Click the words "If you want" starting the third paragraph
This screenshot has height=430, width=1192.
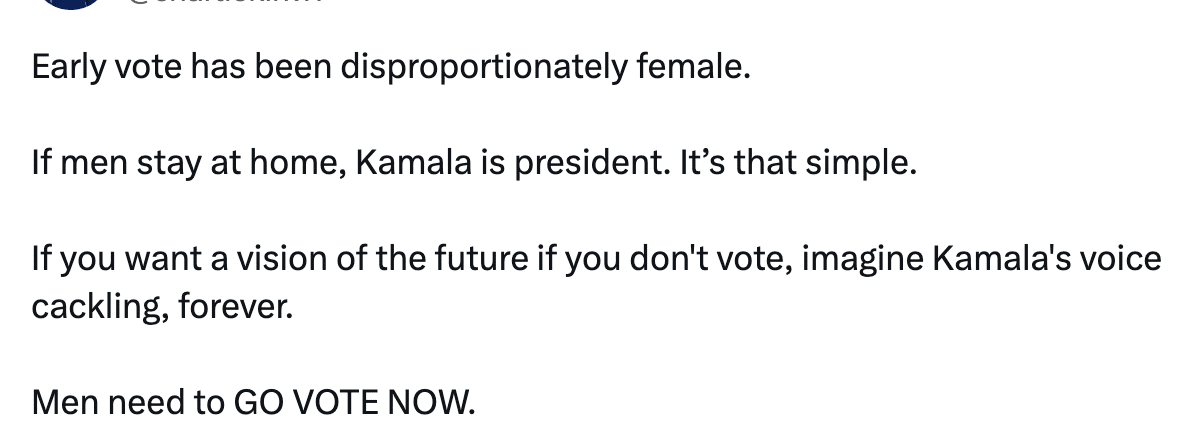(x=103, y=258)
